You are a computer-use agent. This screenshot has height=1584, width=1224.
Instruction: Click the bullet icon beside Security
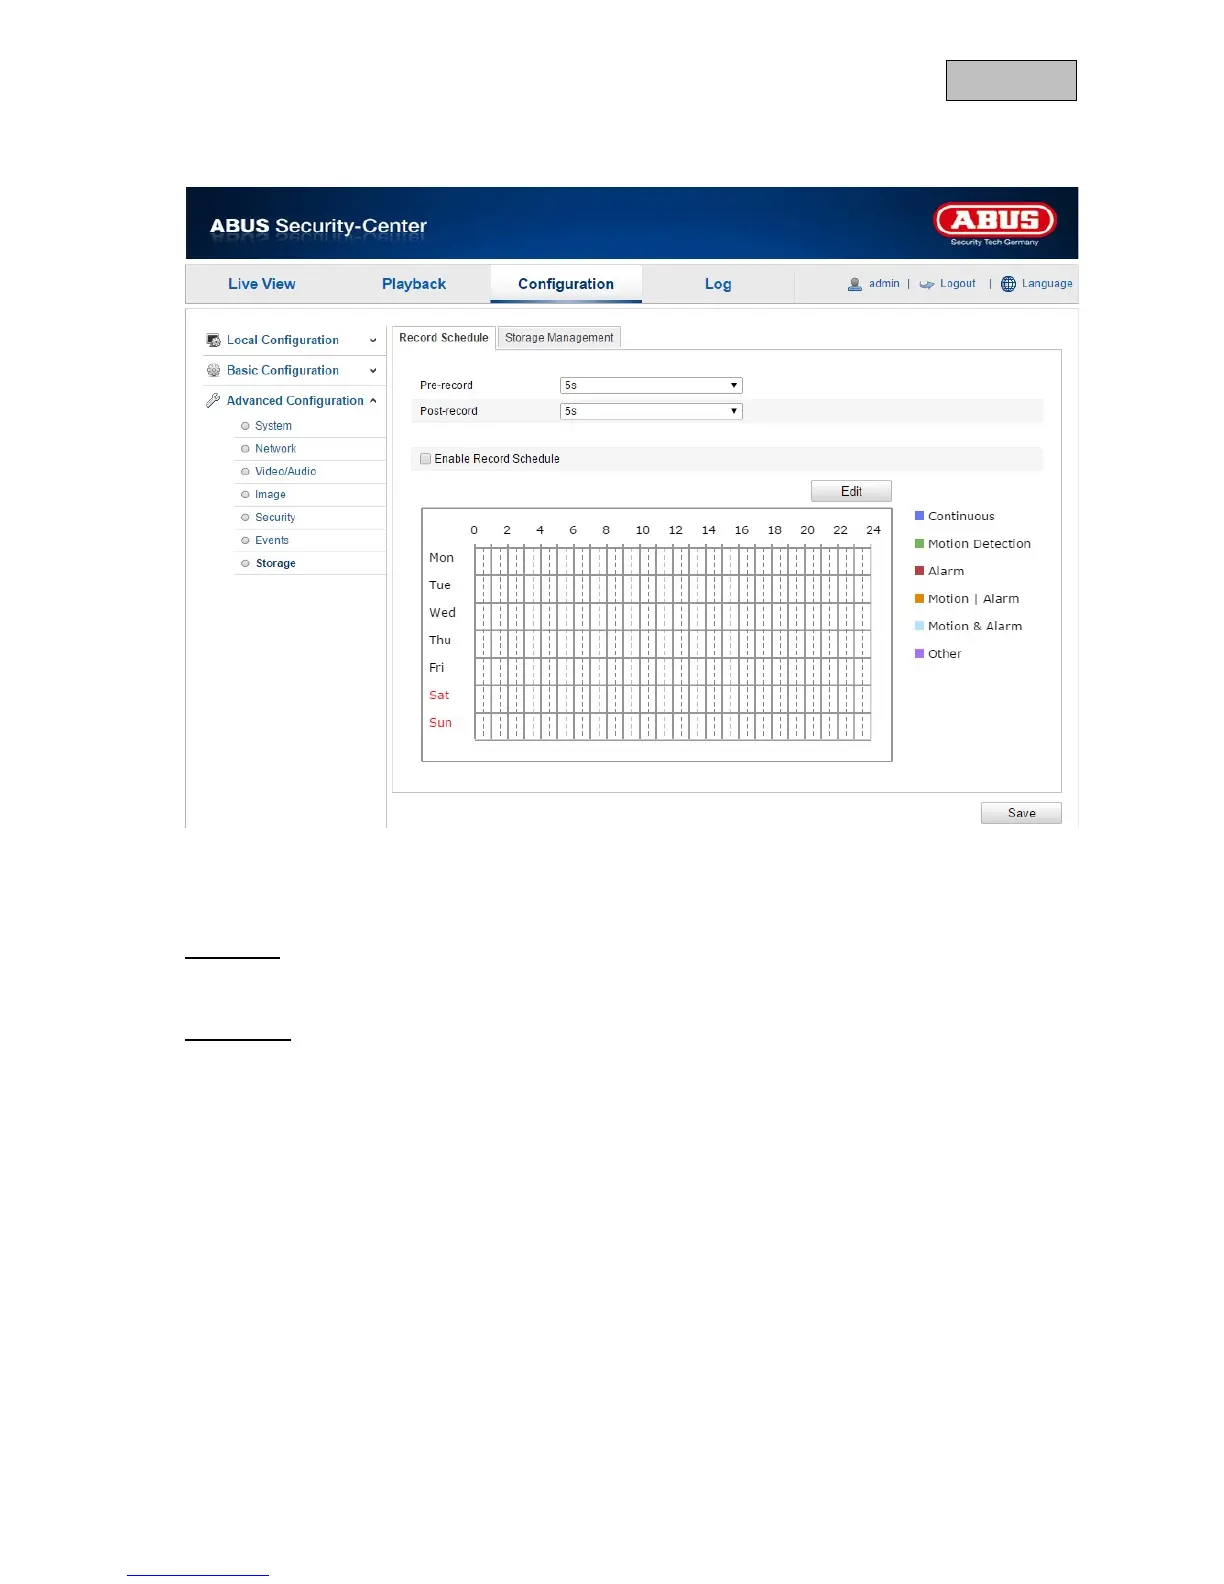click(245, 518)
